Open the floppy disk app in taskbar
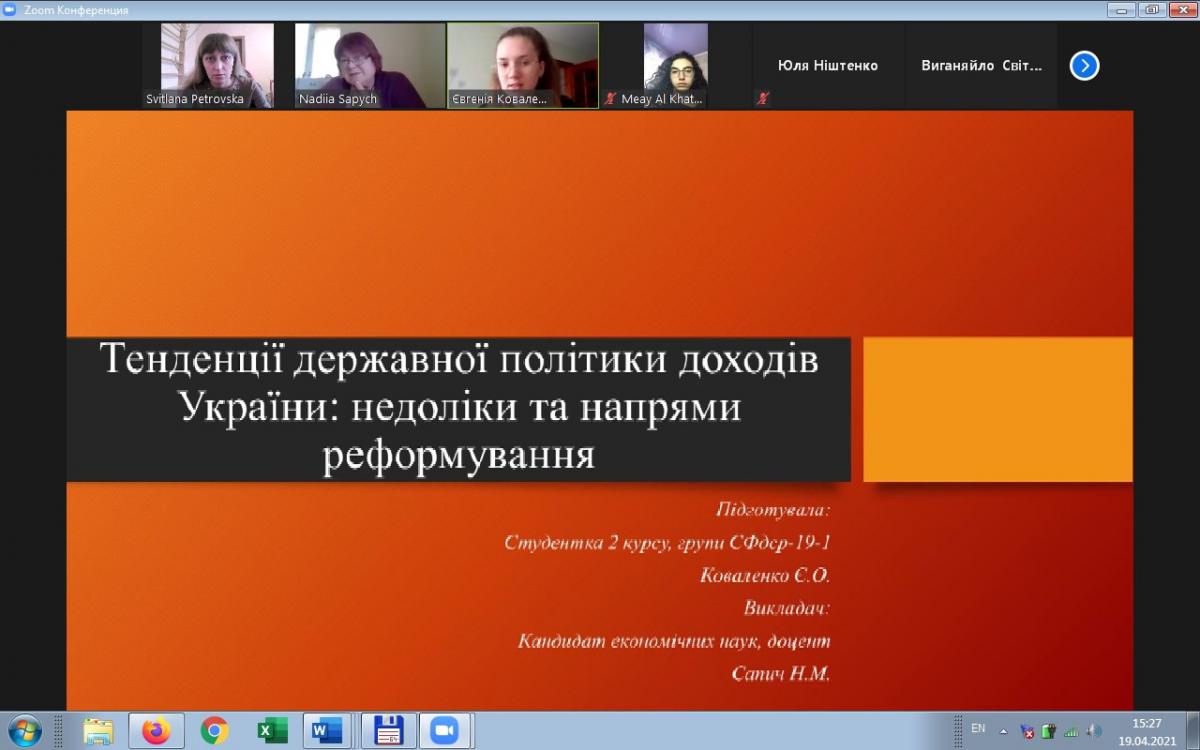This screenshot has height=750, width=1200. [x=388, y=731]
